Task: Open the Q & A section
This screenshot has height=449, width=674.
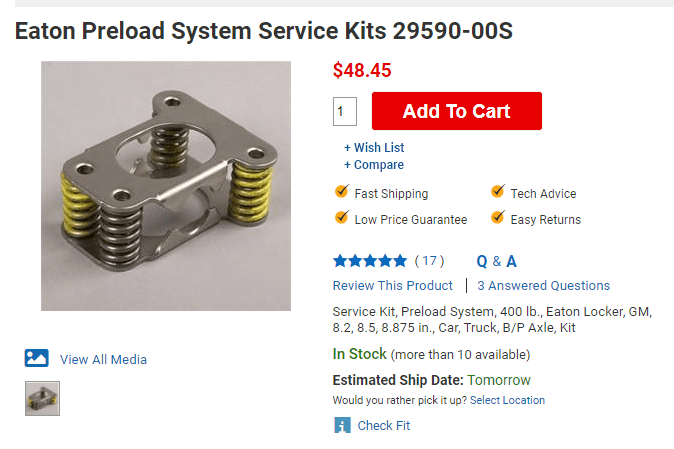Action: [496, 261]
